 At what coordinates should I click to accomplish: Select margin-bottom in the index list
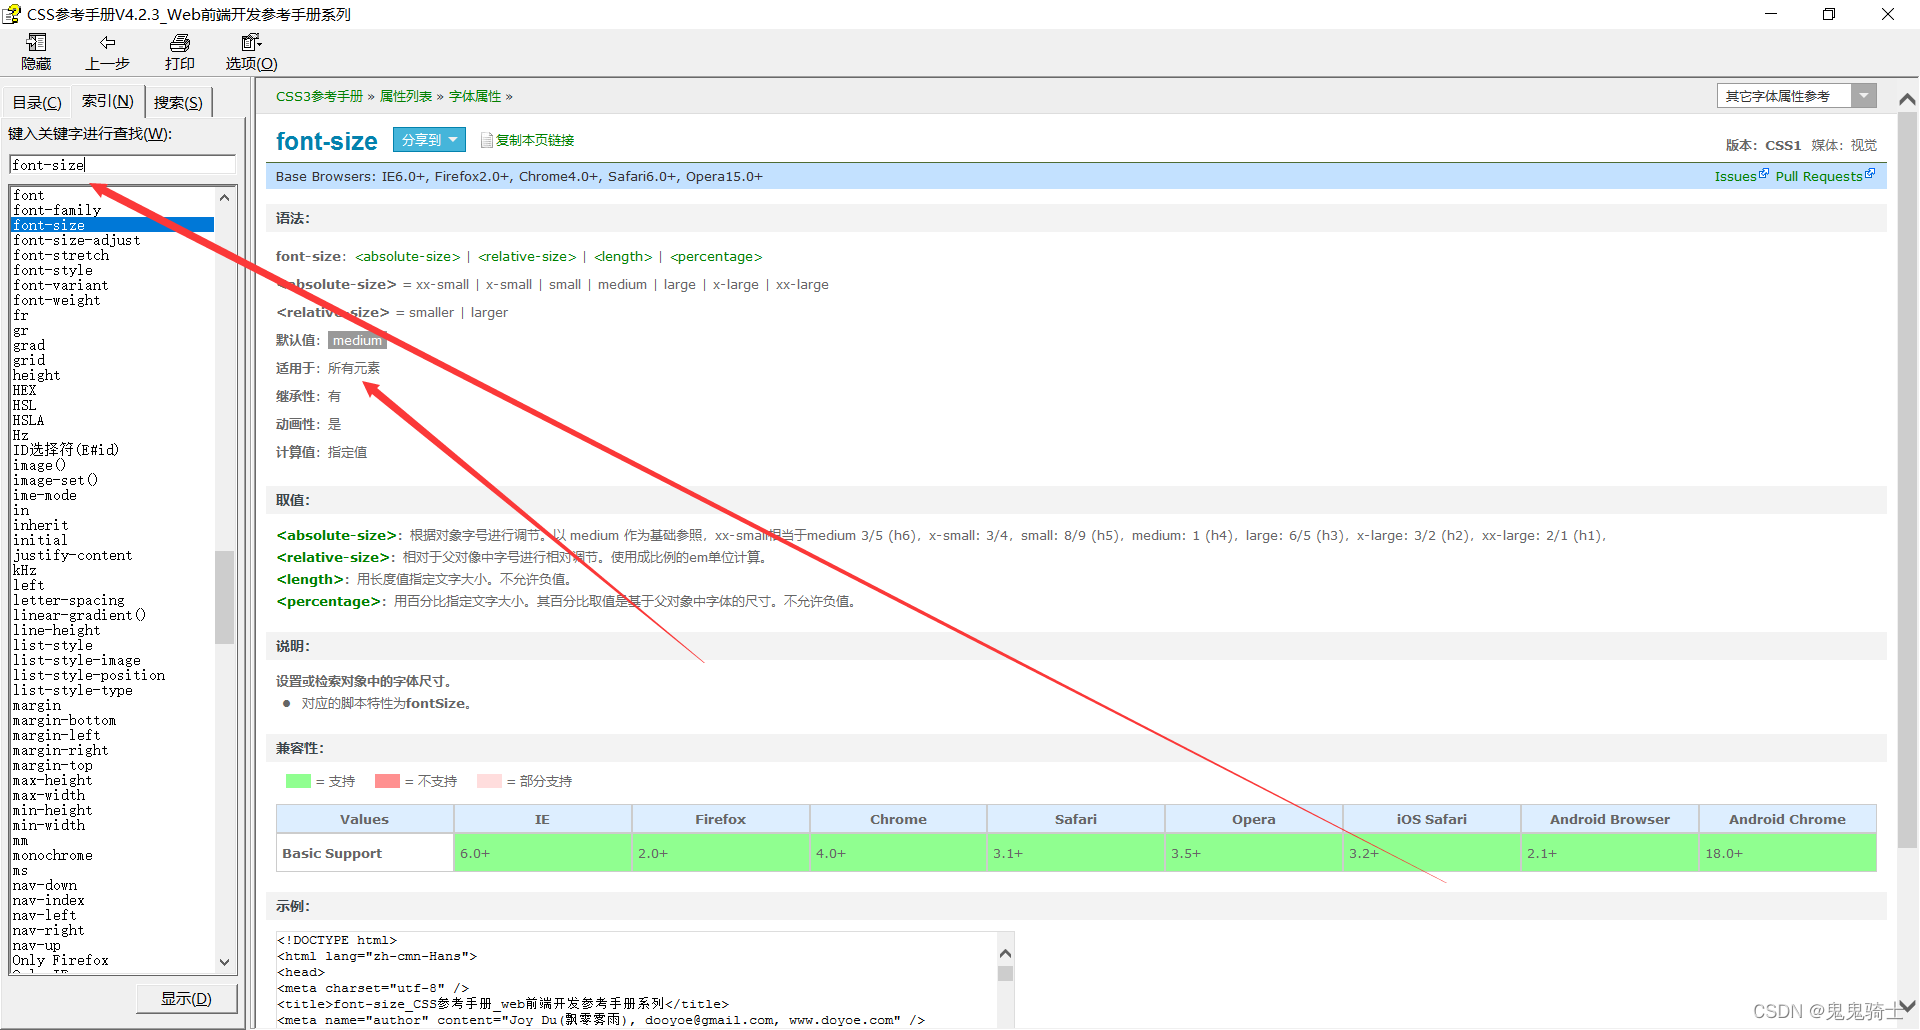(65, 720)
